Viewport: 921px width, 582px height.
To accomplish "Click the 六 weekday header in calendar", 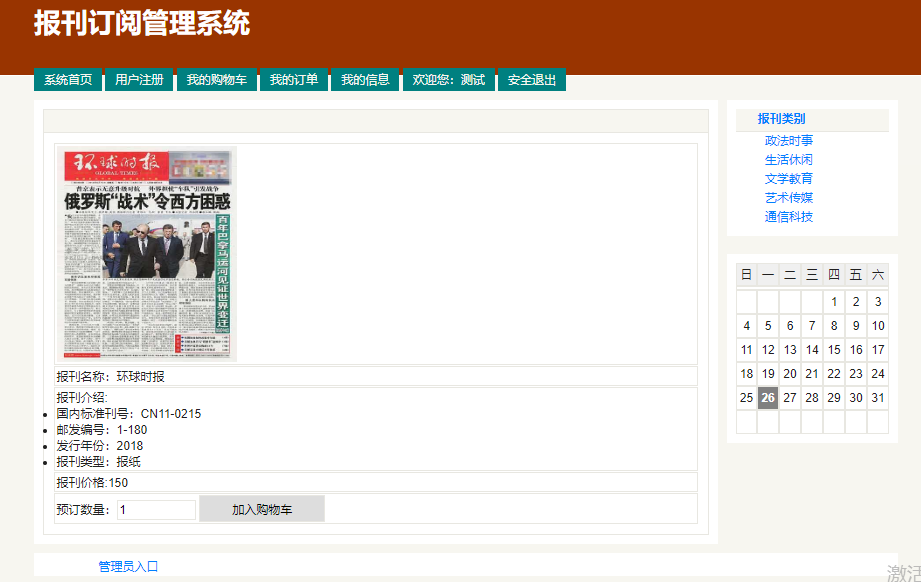I will [878, 275].
